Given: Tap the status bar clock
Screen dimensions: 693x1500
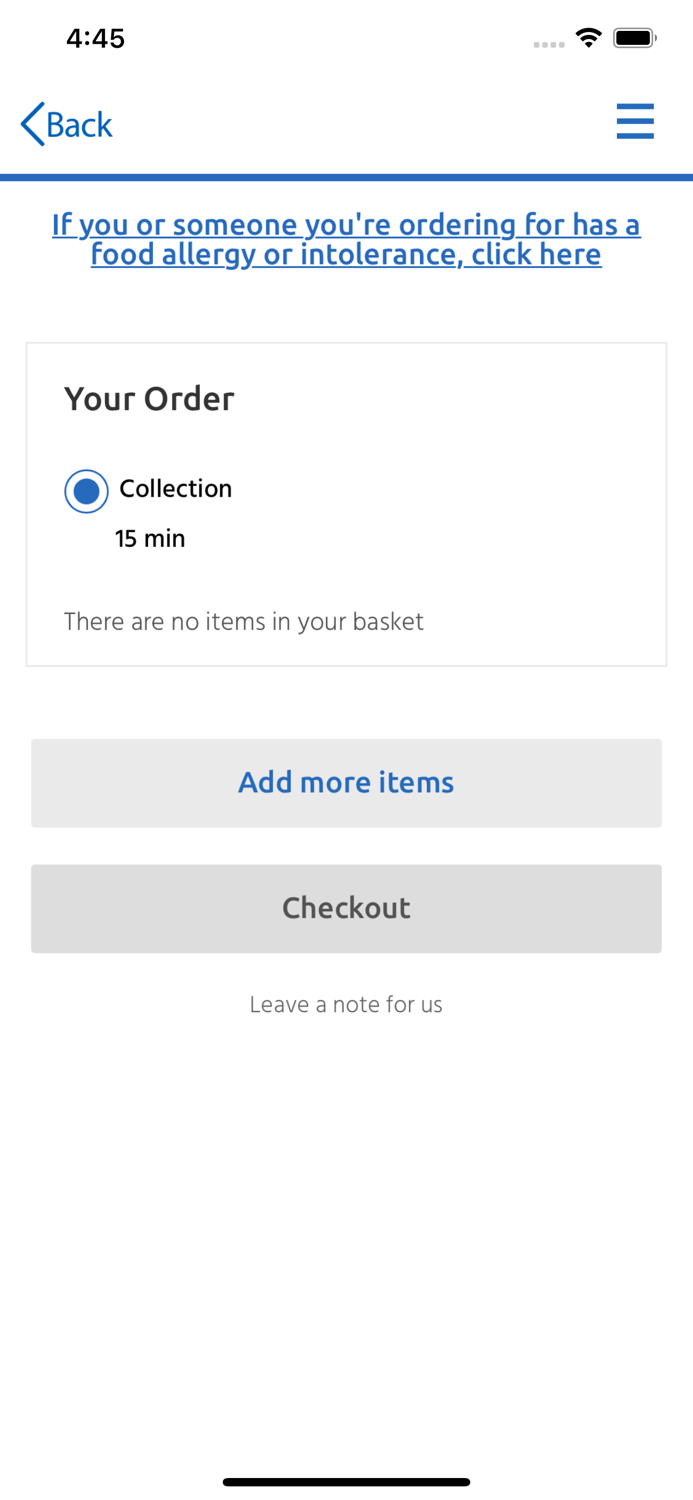Looking at the screenshot, I should 95,39.
